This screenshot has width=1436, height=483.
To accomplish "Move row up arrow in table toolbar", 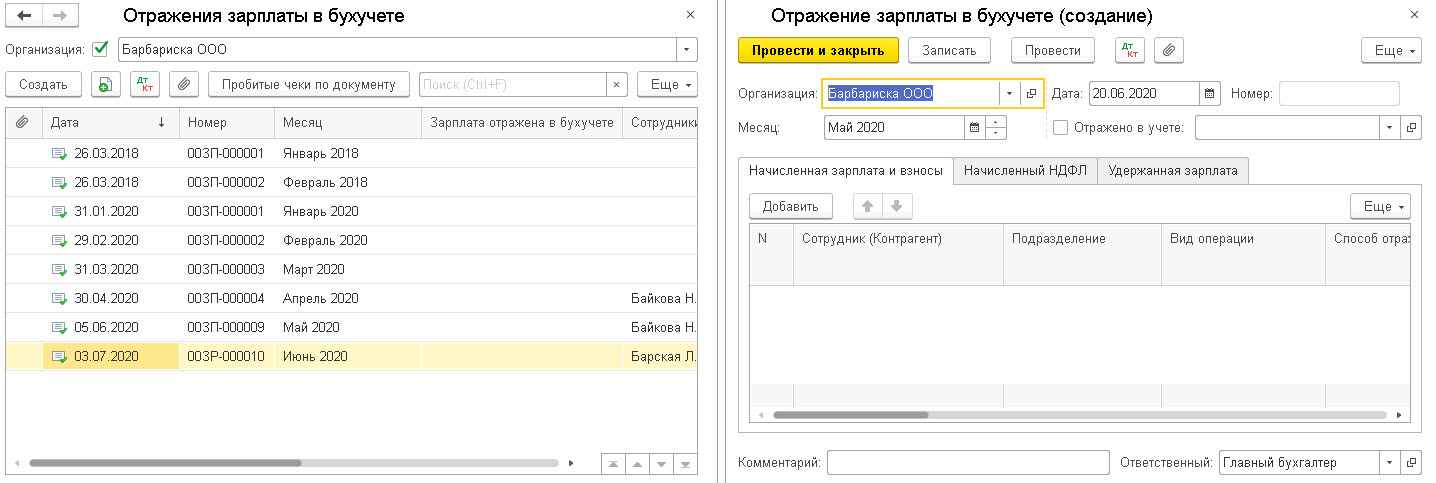I will tap(868, 207).
